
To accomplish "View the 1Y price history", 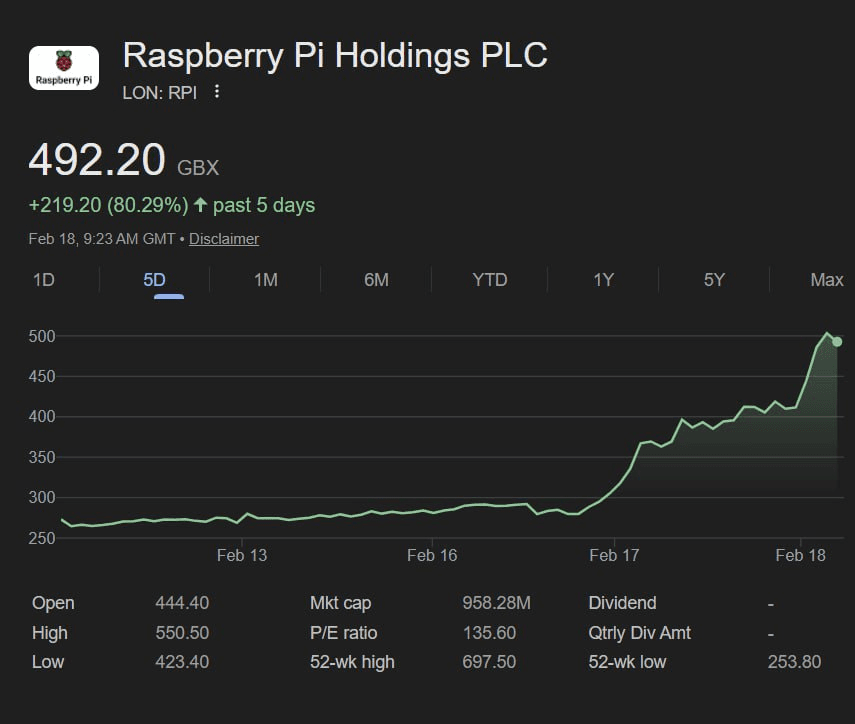I will [x=603, y=280].
